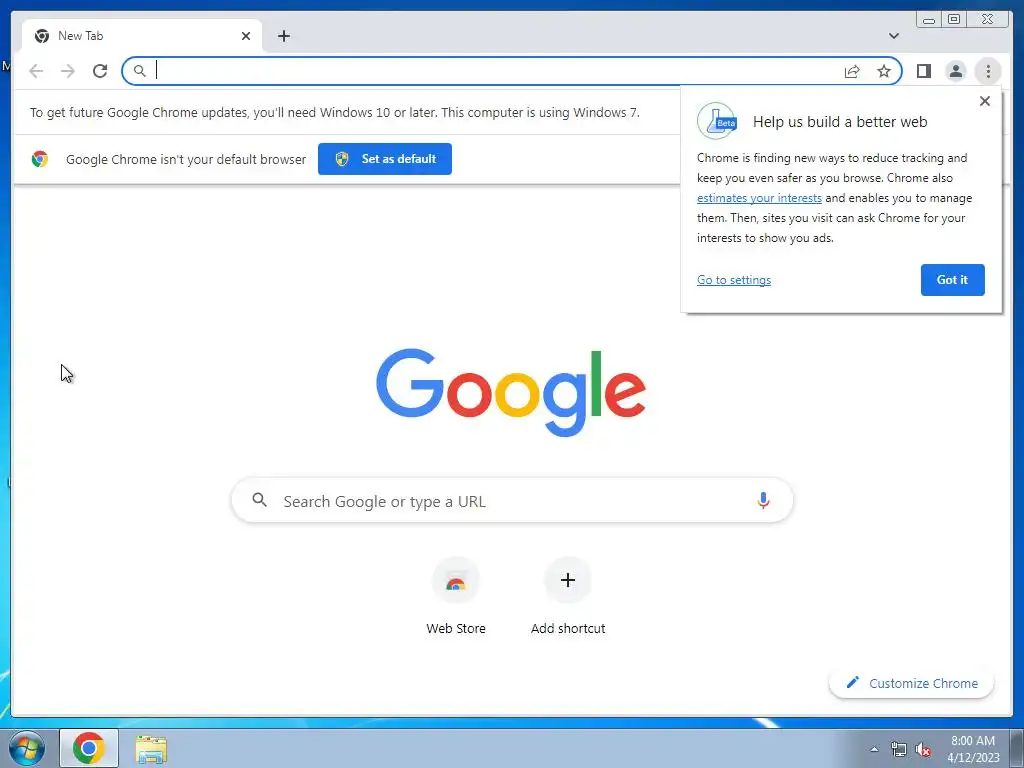Image resolution: width=1024 pixels, height=768 pixels.
Task: Click the Google logo
Action: [x=511, y=392]
